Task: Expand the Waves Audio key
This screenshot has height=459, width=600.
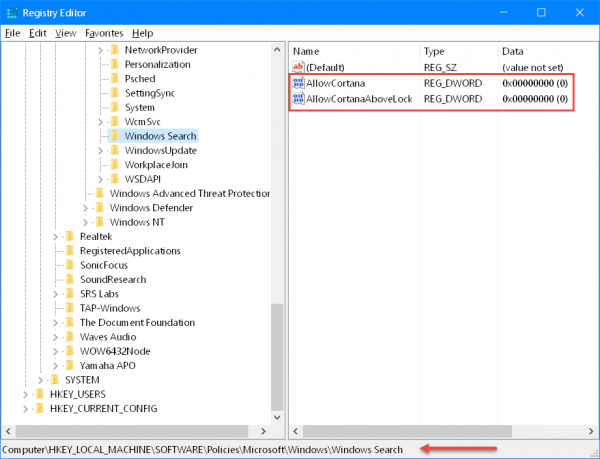Action: (55, 337)
